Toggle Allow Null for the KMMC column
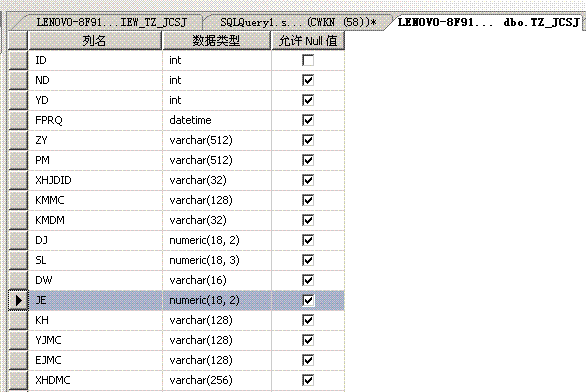The width and height of the screenshot is (586, 392). (x=308, y=200)
